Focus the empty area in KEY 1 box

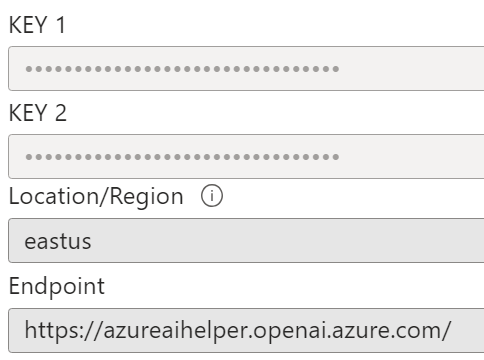412,68
